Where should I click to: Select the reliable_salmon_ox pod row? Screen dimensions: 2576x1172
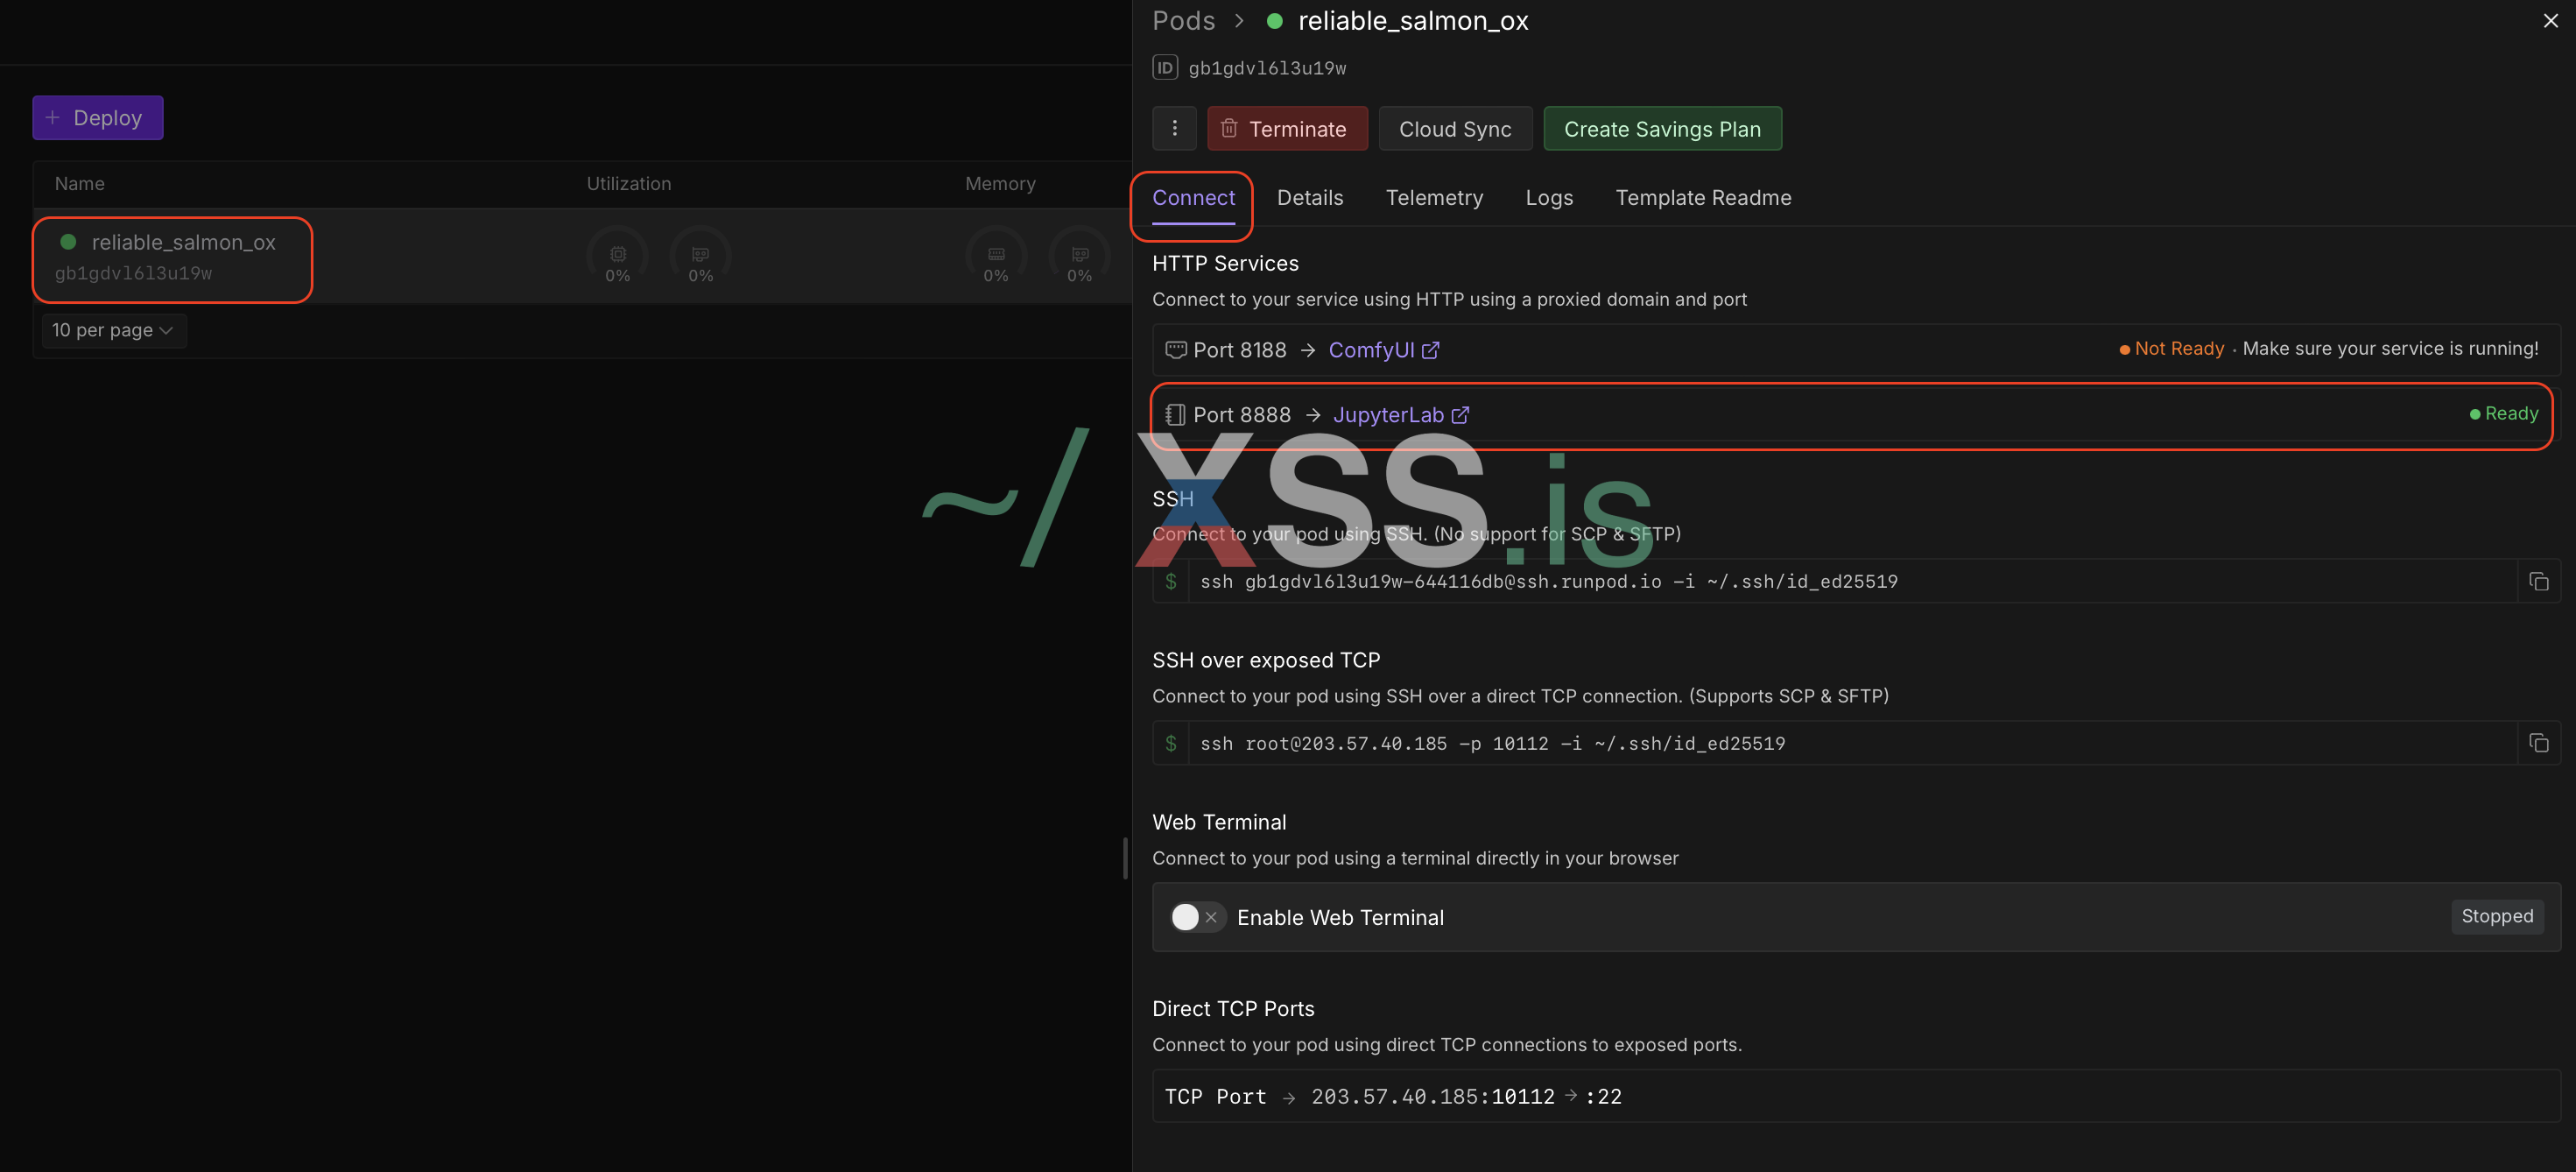(172, 256)
